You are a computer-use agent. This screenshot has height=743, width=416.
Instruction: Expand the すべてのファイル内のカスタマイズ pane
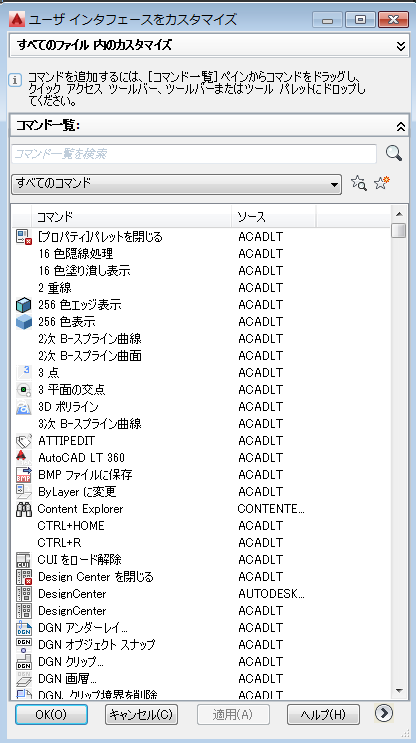click(401, 46)
